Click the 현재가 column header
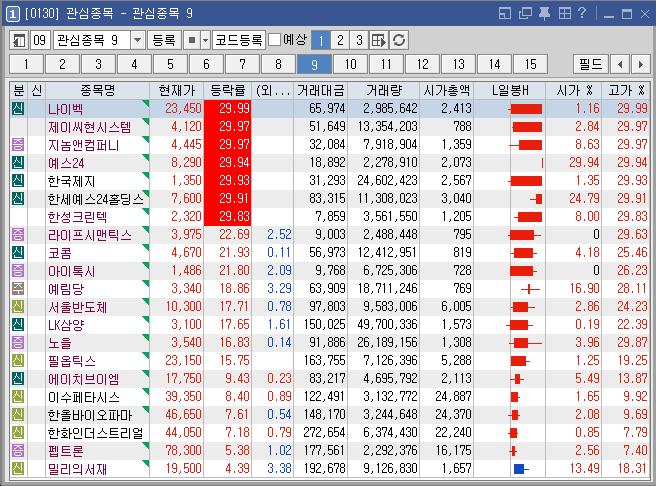 click(x=177, y=90)
